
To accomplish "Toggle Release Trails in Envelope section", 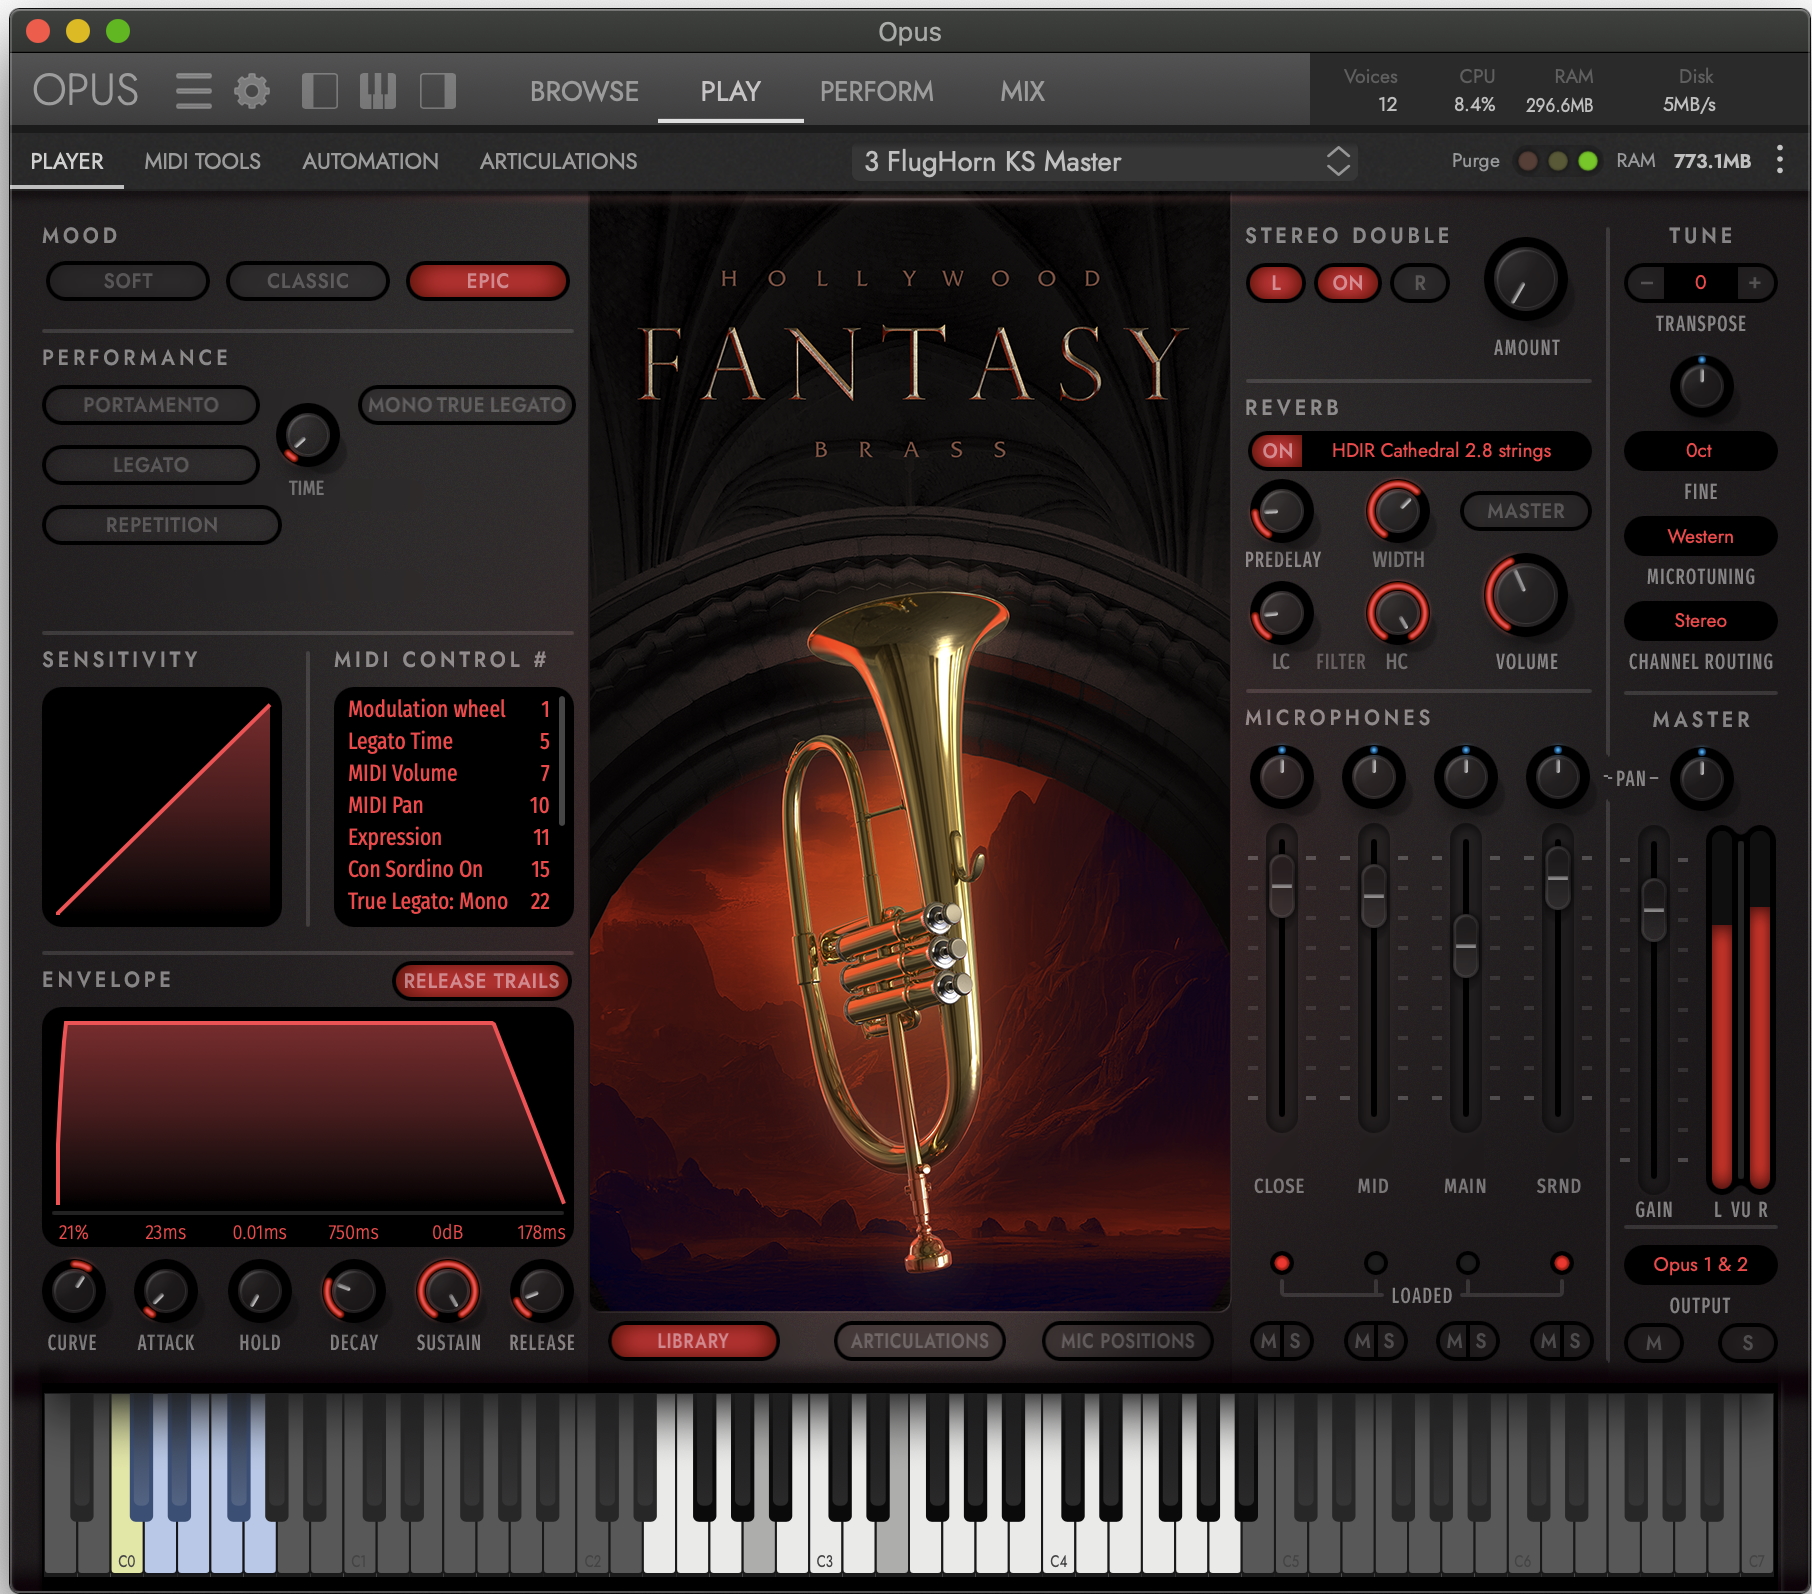I will tap(481, 981).
